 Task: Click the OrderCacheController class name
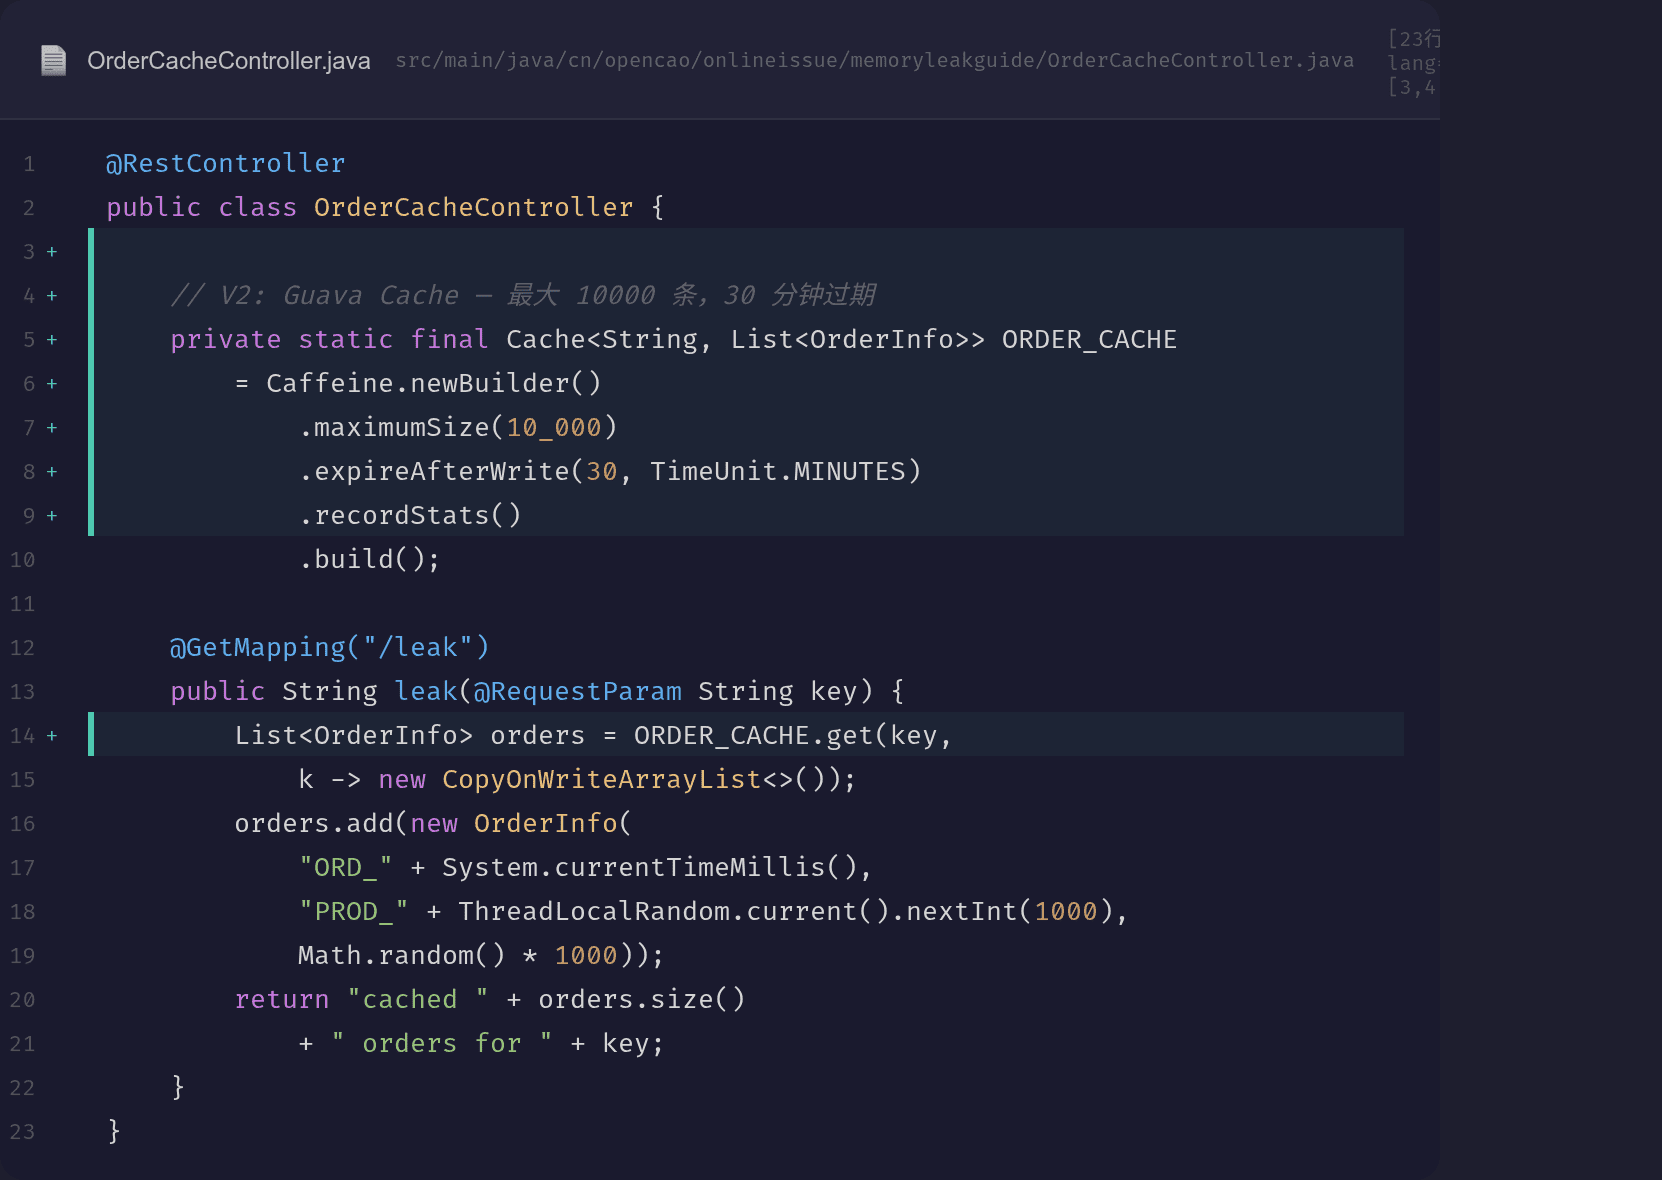(x=473, y=207)
